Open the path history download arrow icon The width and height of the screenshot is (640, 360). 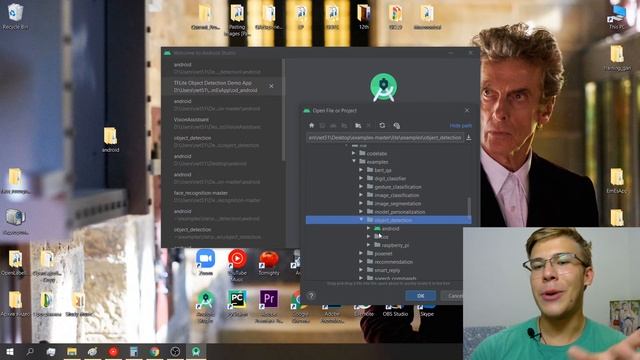click(x=469, y=138)
